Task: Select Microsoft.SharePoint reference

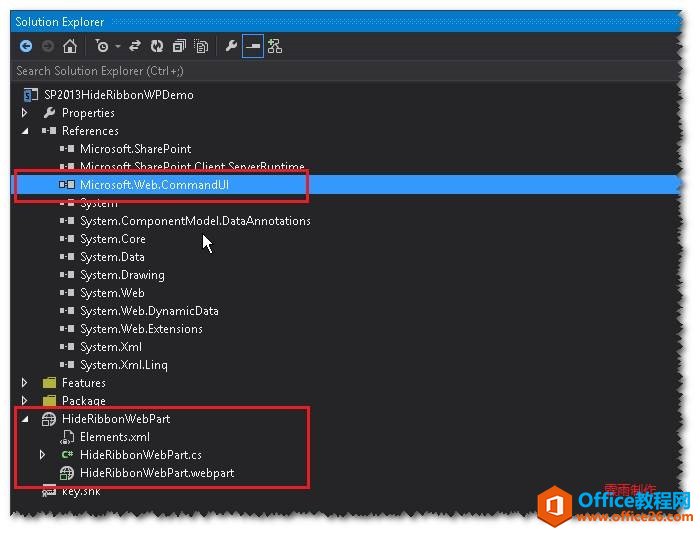Action: pyautogui.click(x=136, y=149)
